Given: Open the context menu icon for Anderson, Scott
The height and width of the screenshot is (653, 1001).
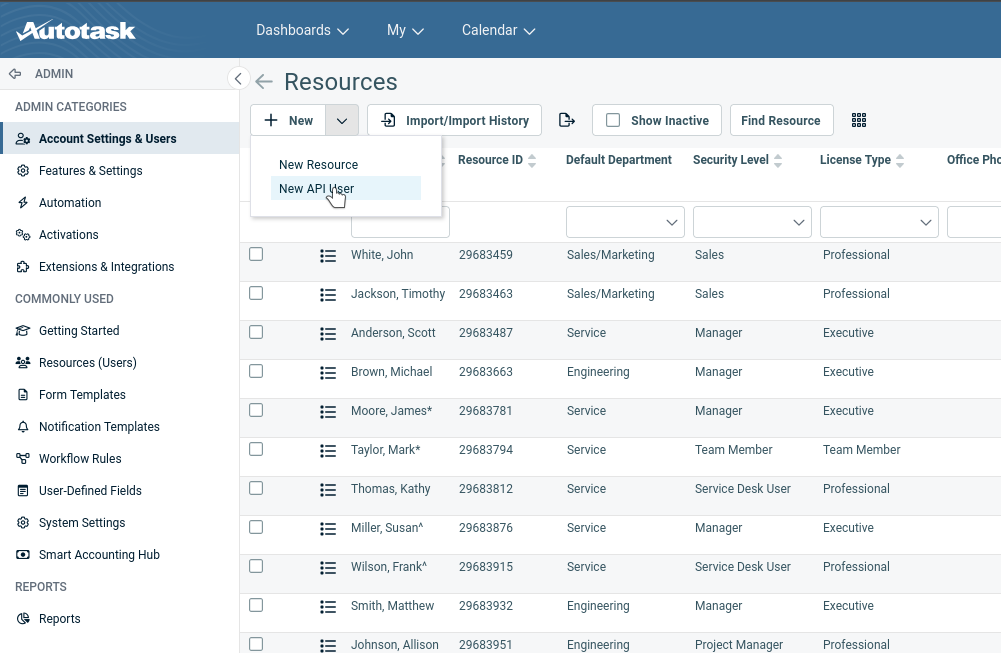Looking at the screenshot, I should [327, 334].
